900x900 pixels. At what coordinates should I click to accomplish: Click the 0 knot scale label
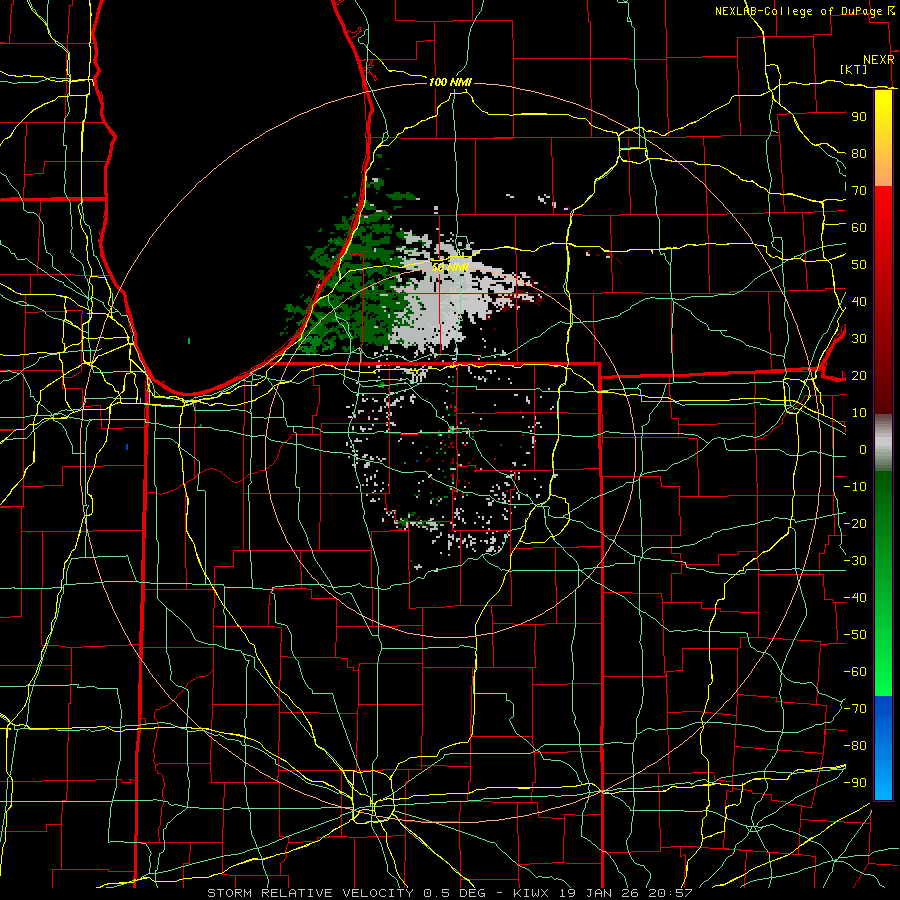coord(863,450)
